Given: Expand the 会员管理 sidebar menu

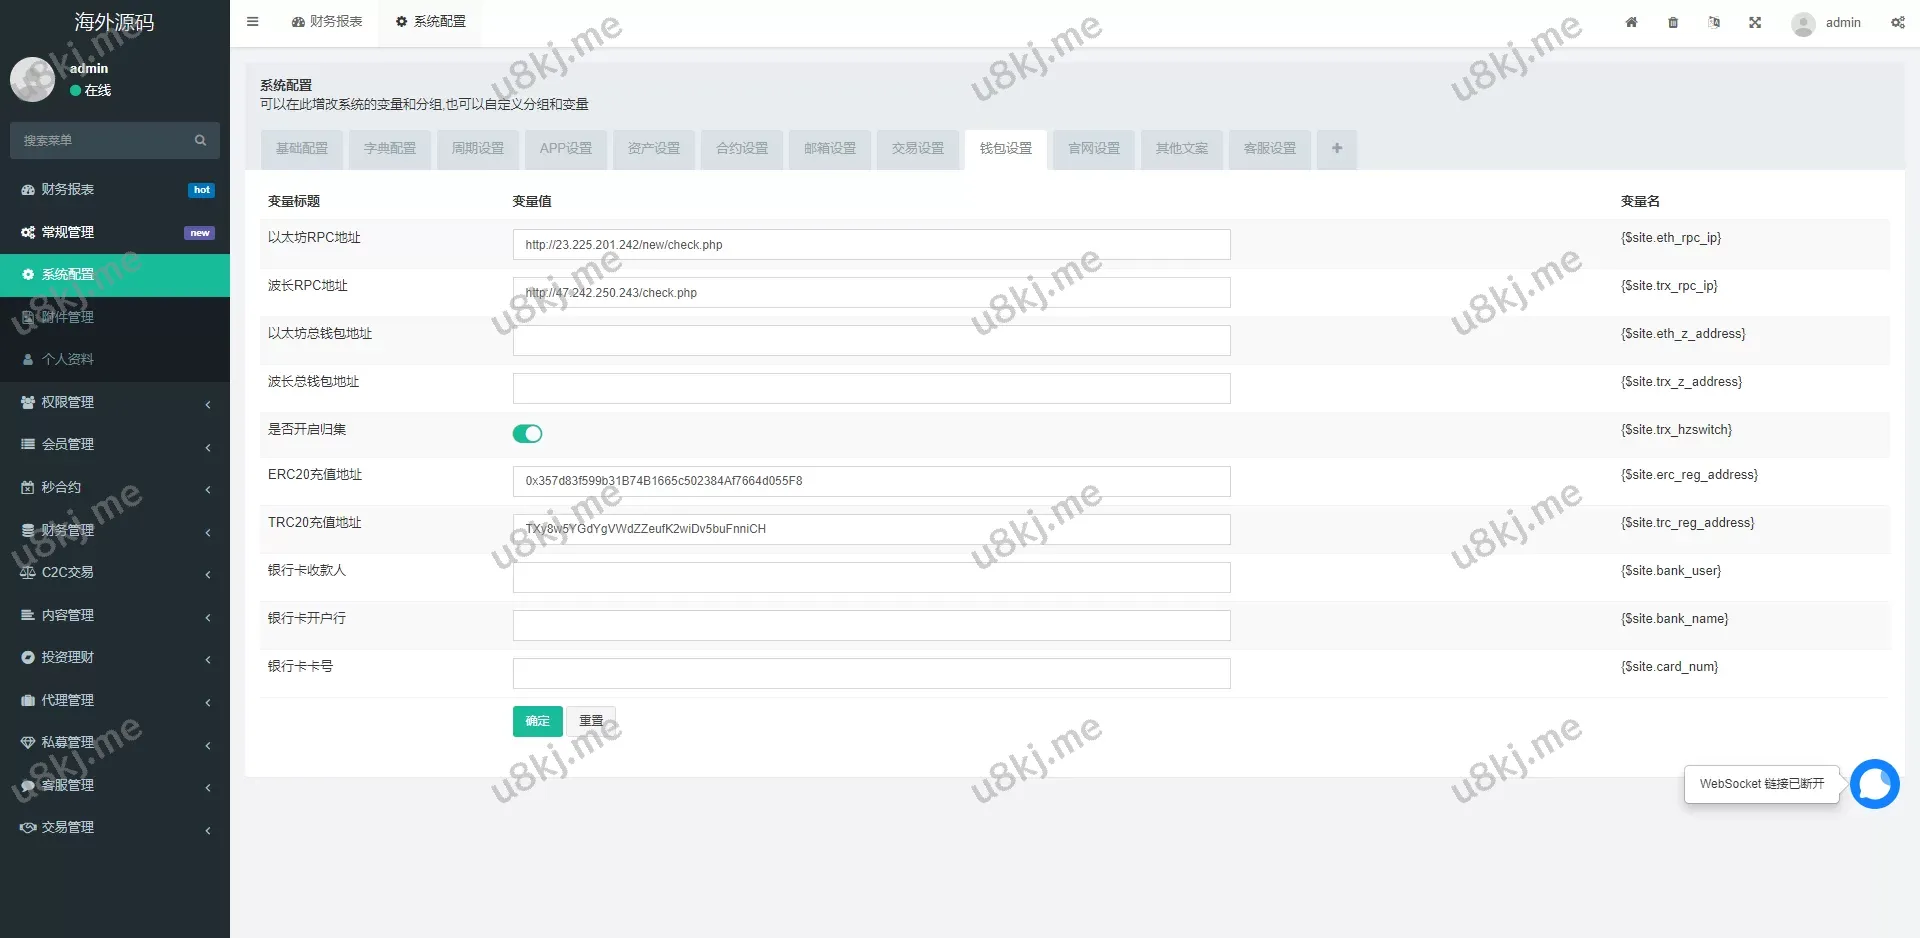Looking at the screenshot, I should (x=115, y=444).
